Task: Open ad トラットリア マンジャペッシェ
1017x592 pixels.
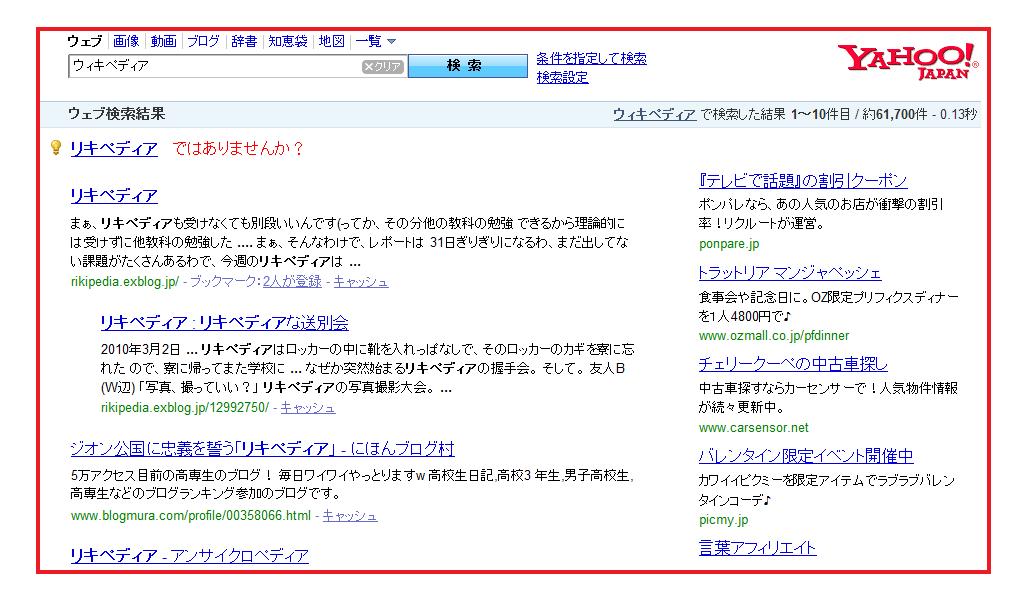Action: pyautogui.click(x=790, y=273)
